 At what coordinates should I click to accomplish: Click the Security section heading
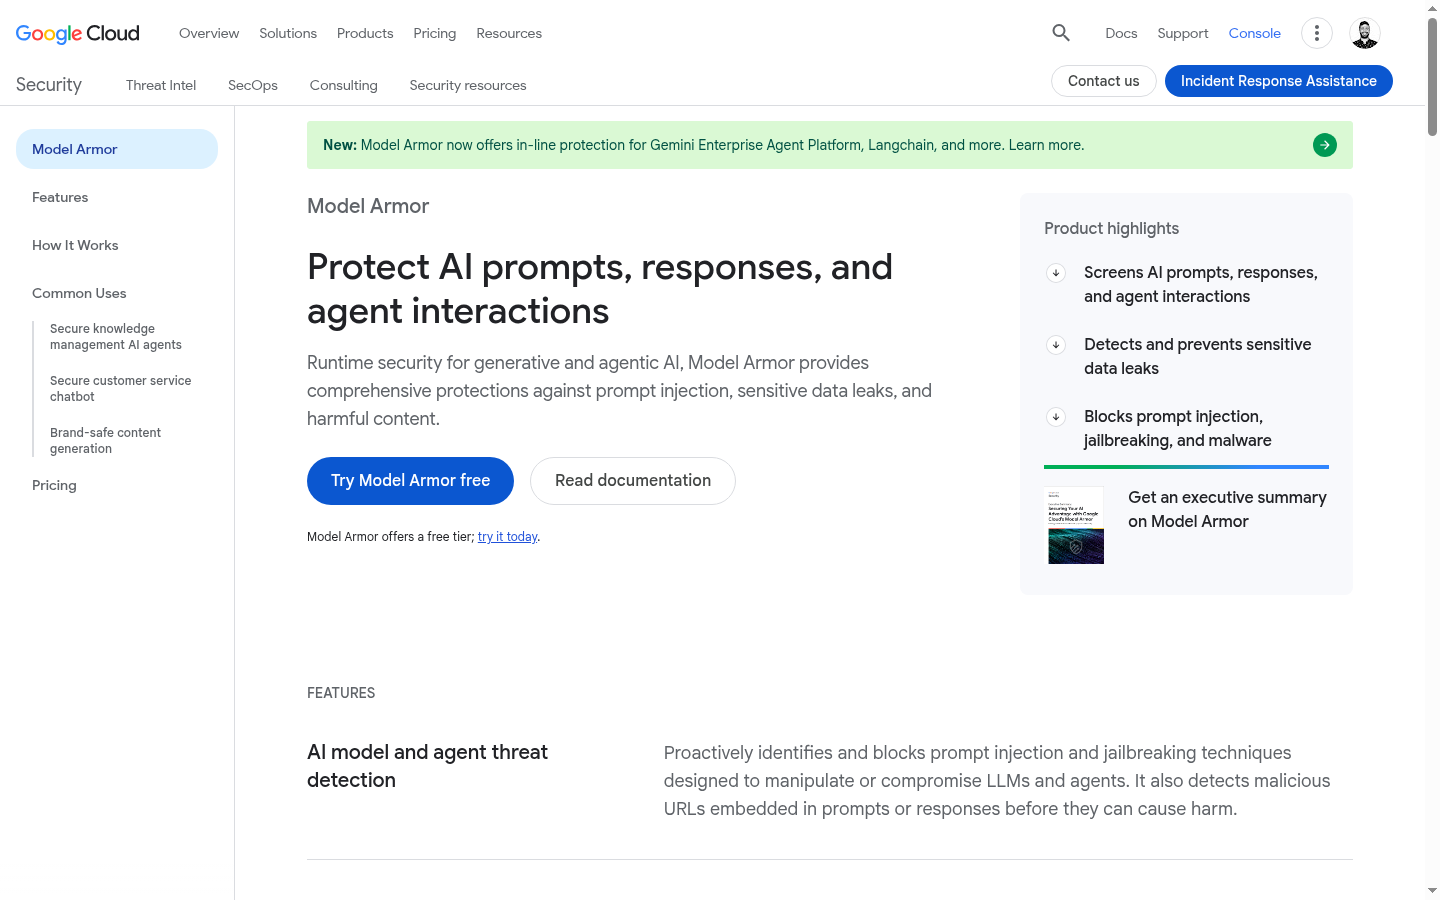pyautogui.click(x=49, y=85)
